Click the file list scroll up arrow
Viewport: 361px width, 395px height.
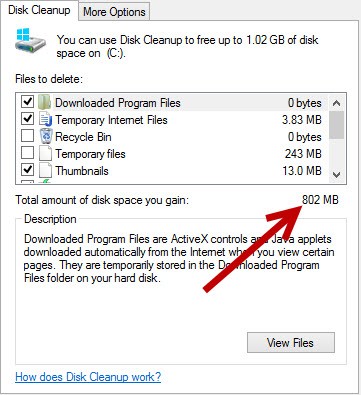[x=337, y=103]
